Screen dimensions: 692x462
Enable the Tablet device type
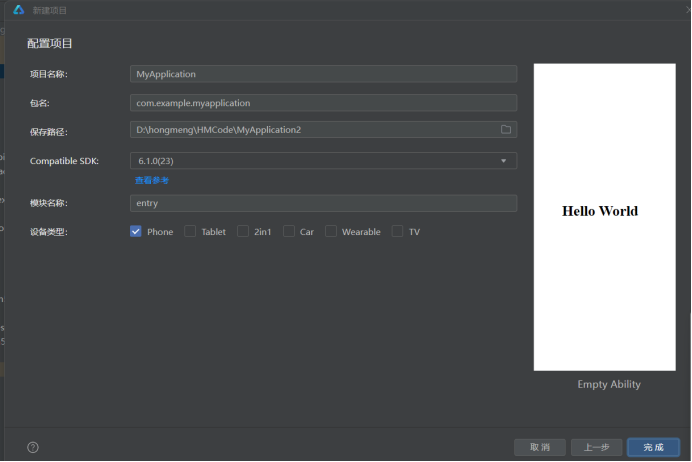[x=190, y=231]
